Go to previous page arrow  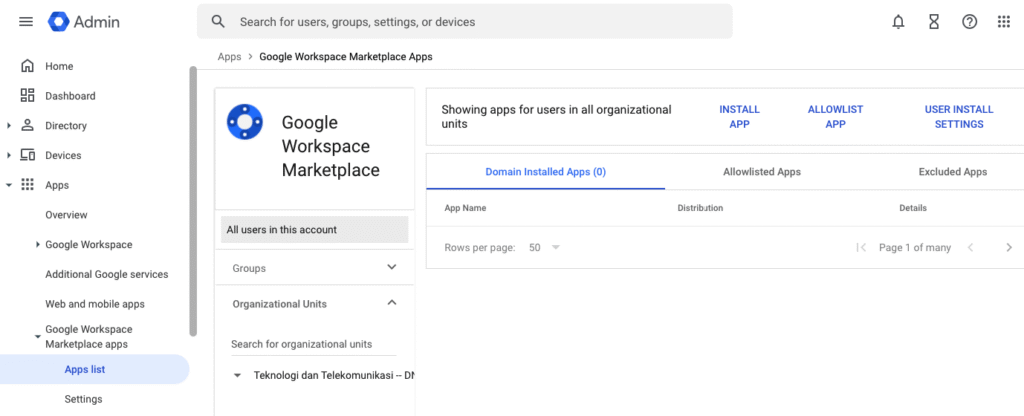click(x=970, y=248)
